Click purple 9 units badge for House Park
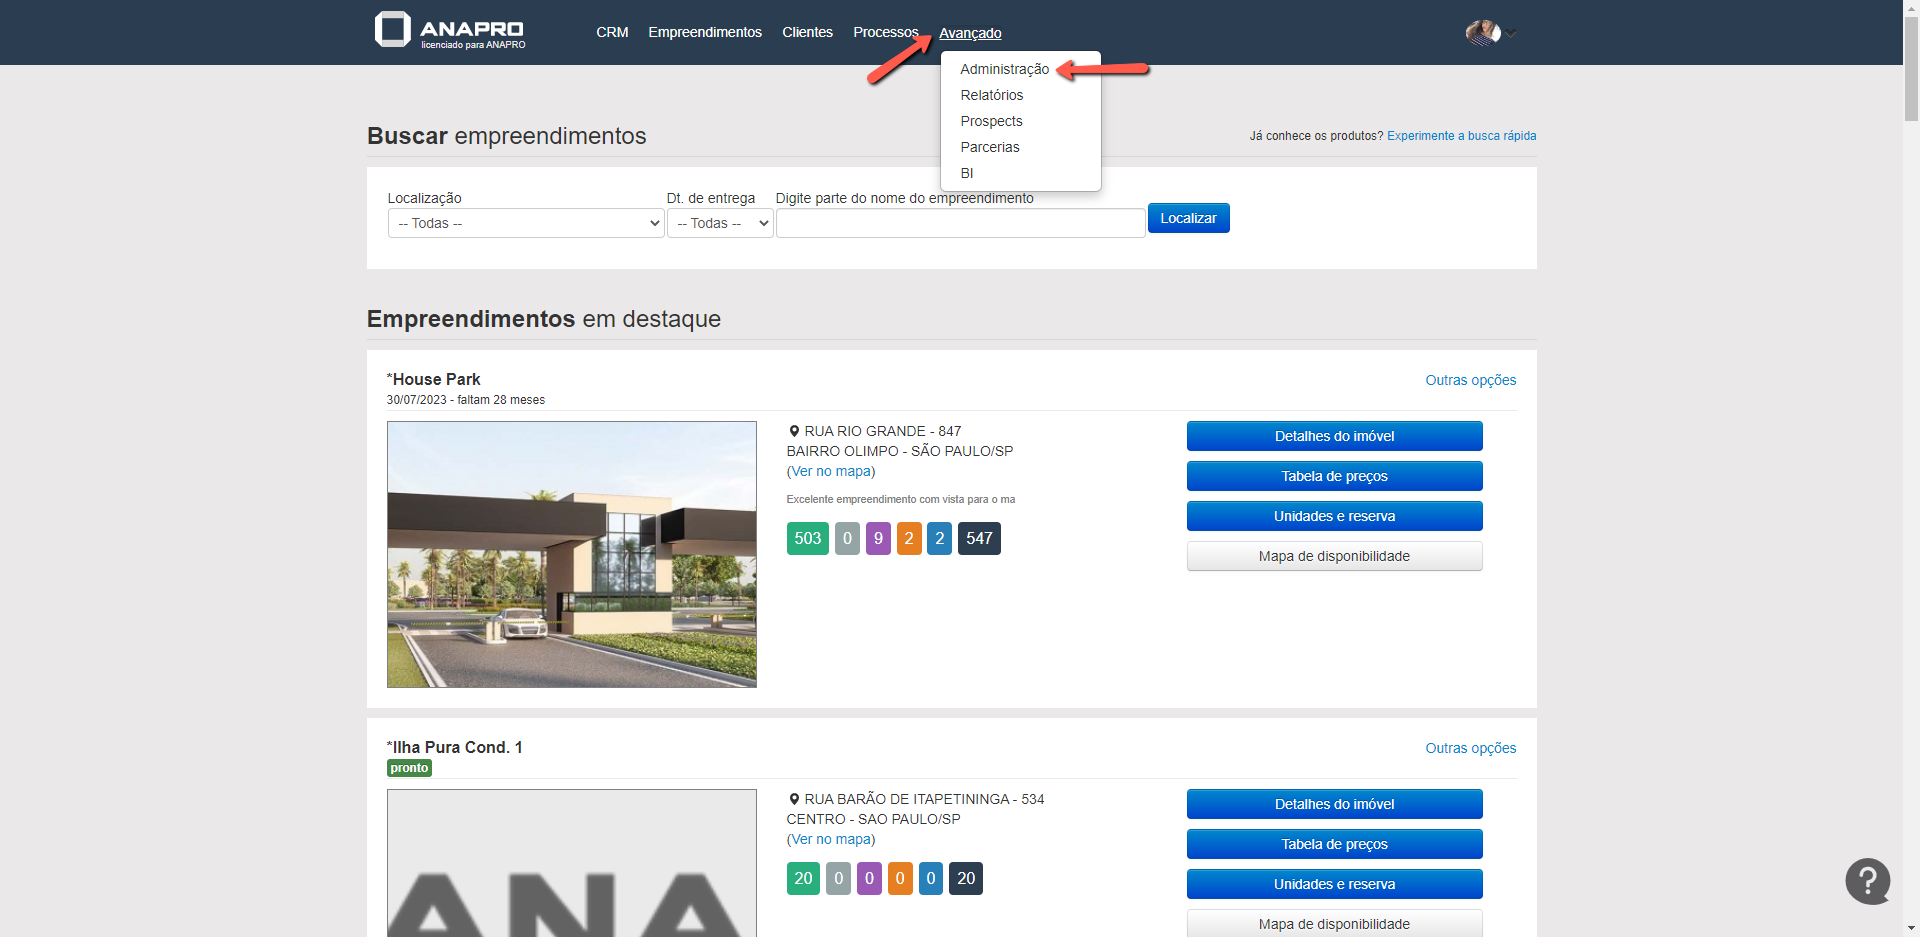This screenshot has height=937, width=1920. pyautogui.click(x=878, y=539)
